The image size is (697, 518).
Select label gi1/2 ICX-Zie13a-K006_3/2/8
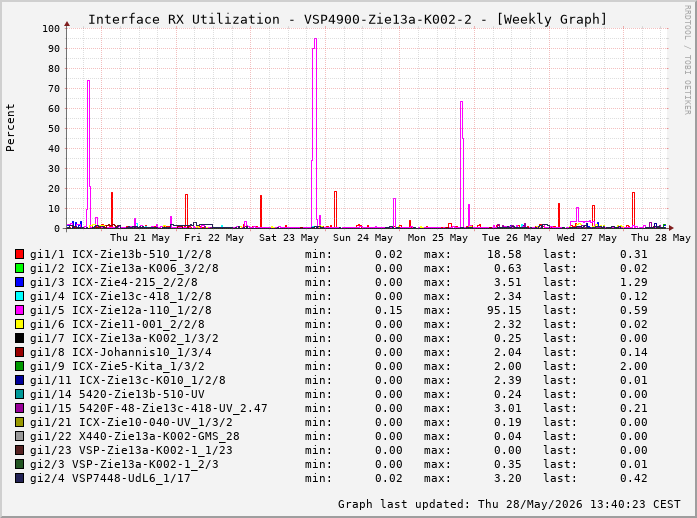point(124,268)
